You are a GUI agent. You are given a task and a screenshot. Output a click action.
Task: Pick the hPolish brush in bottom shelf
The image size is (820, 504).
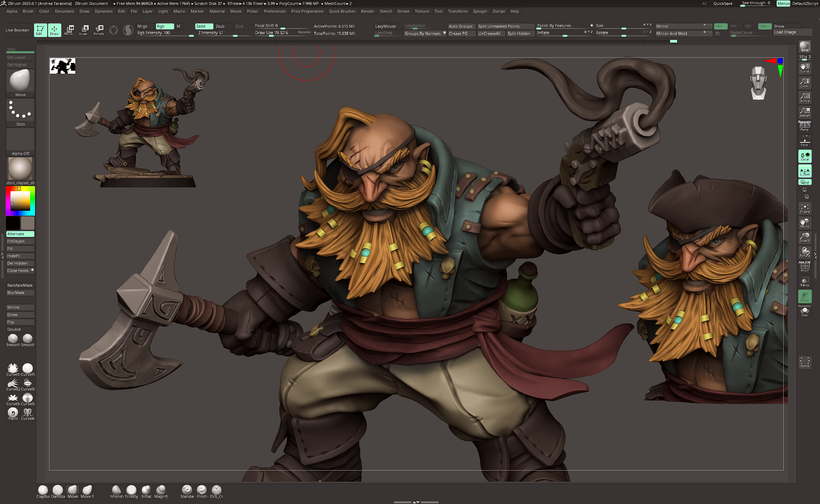click(116, 491)
